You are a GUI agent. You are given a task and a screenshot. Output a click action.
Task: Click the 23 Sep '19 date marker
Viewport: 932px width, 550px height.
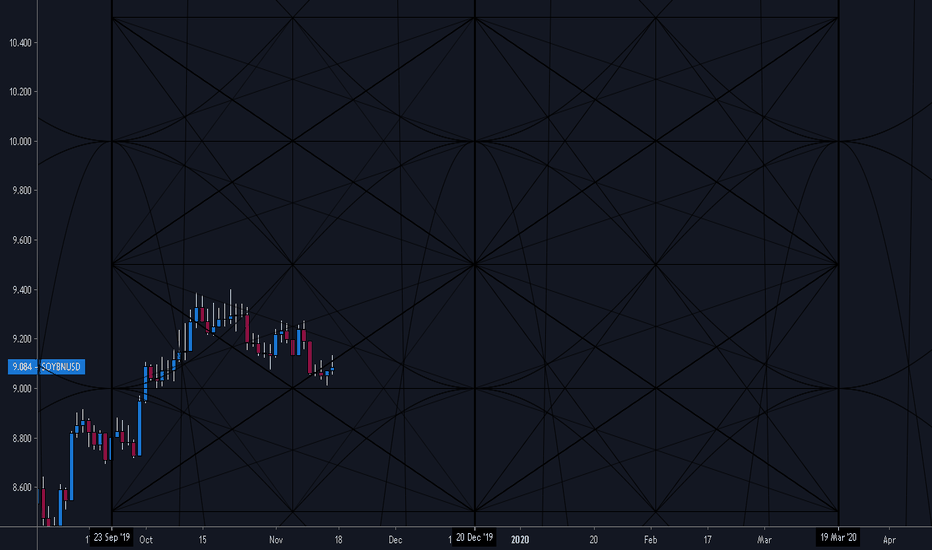(112, 538)
